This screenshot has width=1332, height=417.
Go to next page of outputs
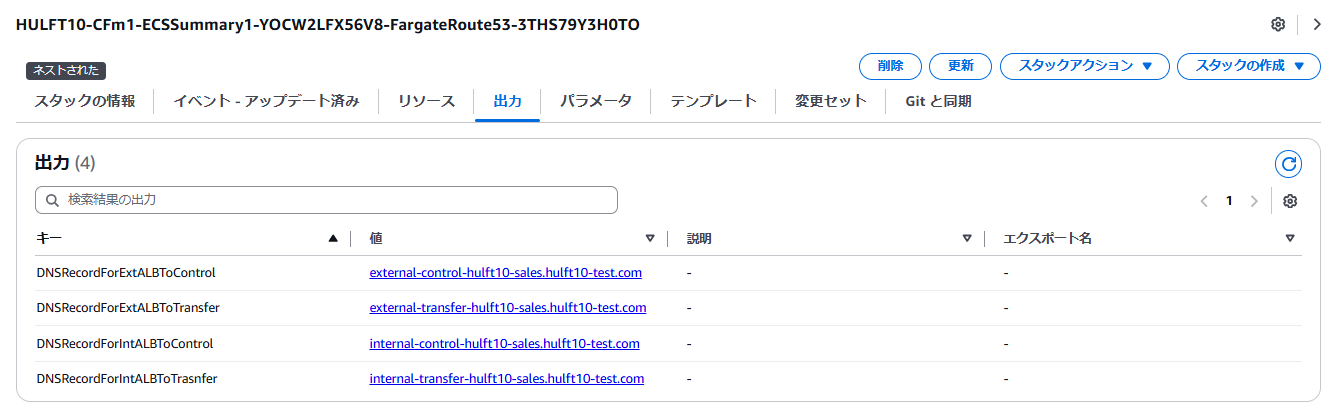click(1254, 201)
